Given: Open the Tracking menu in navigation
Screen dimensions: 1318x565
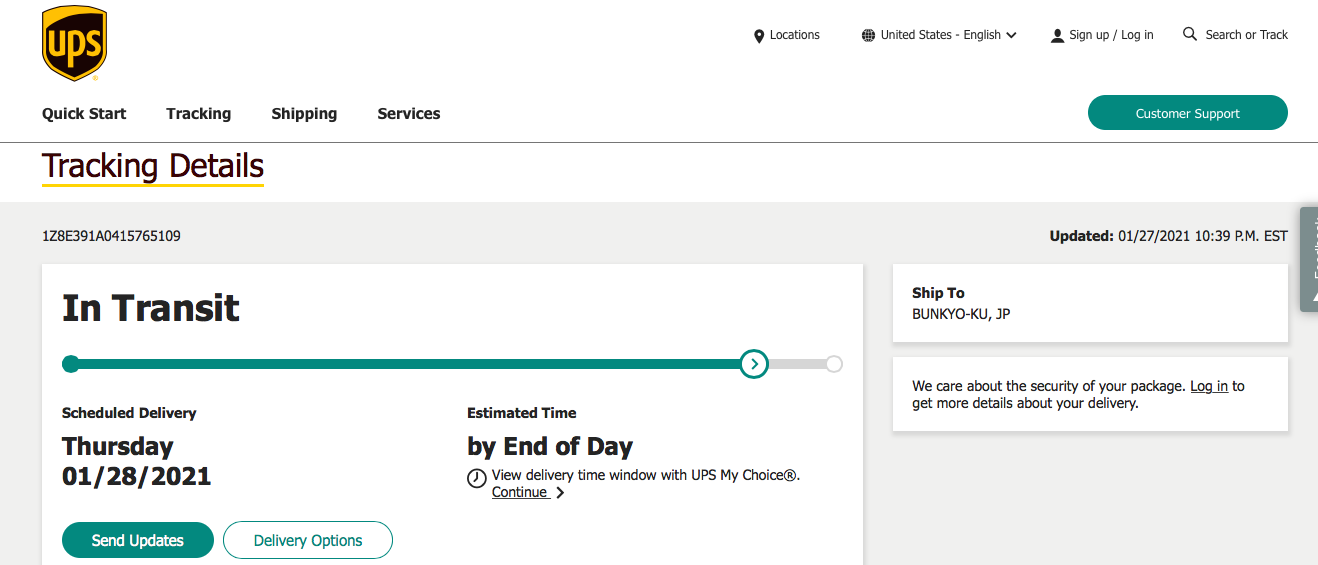Looking at the screenshot, I should click(198, 114).
